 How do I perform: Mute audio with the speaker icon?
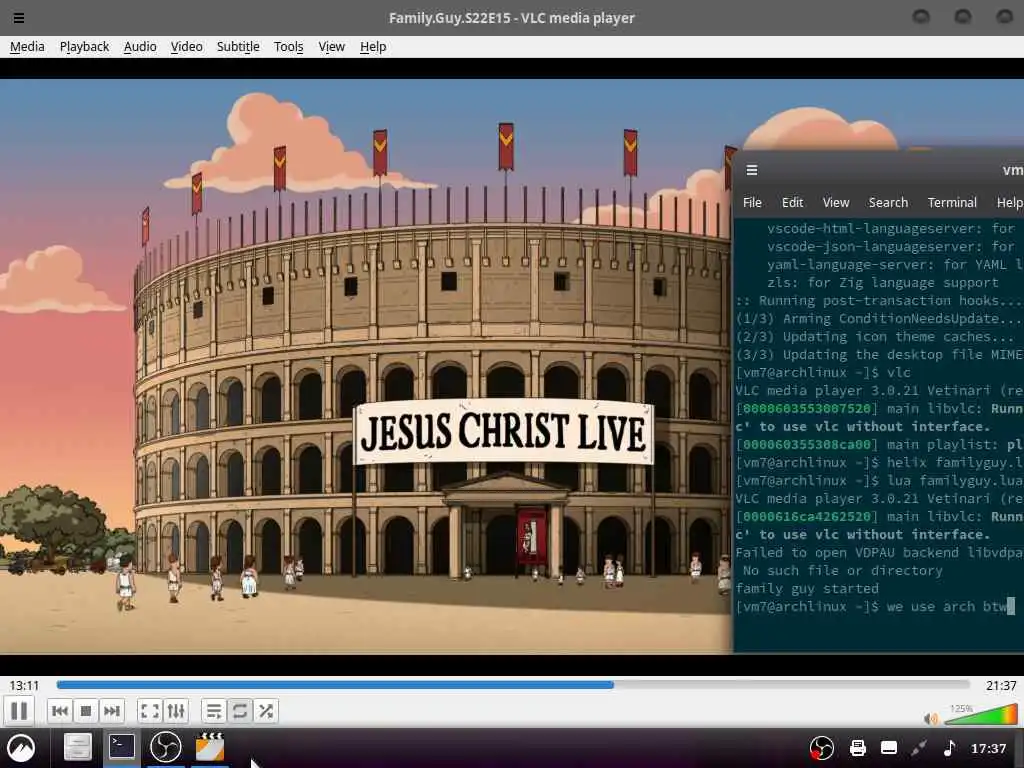pos(931,719)
